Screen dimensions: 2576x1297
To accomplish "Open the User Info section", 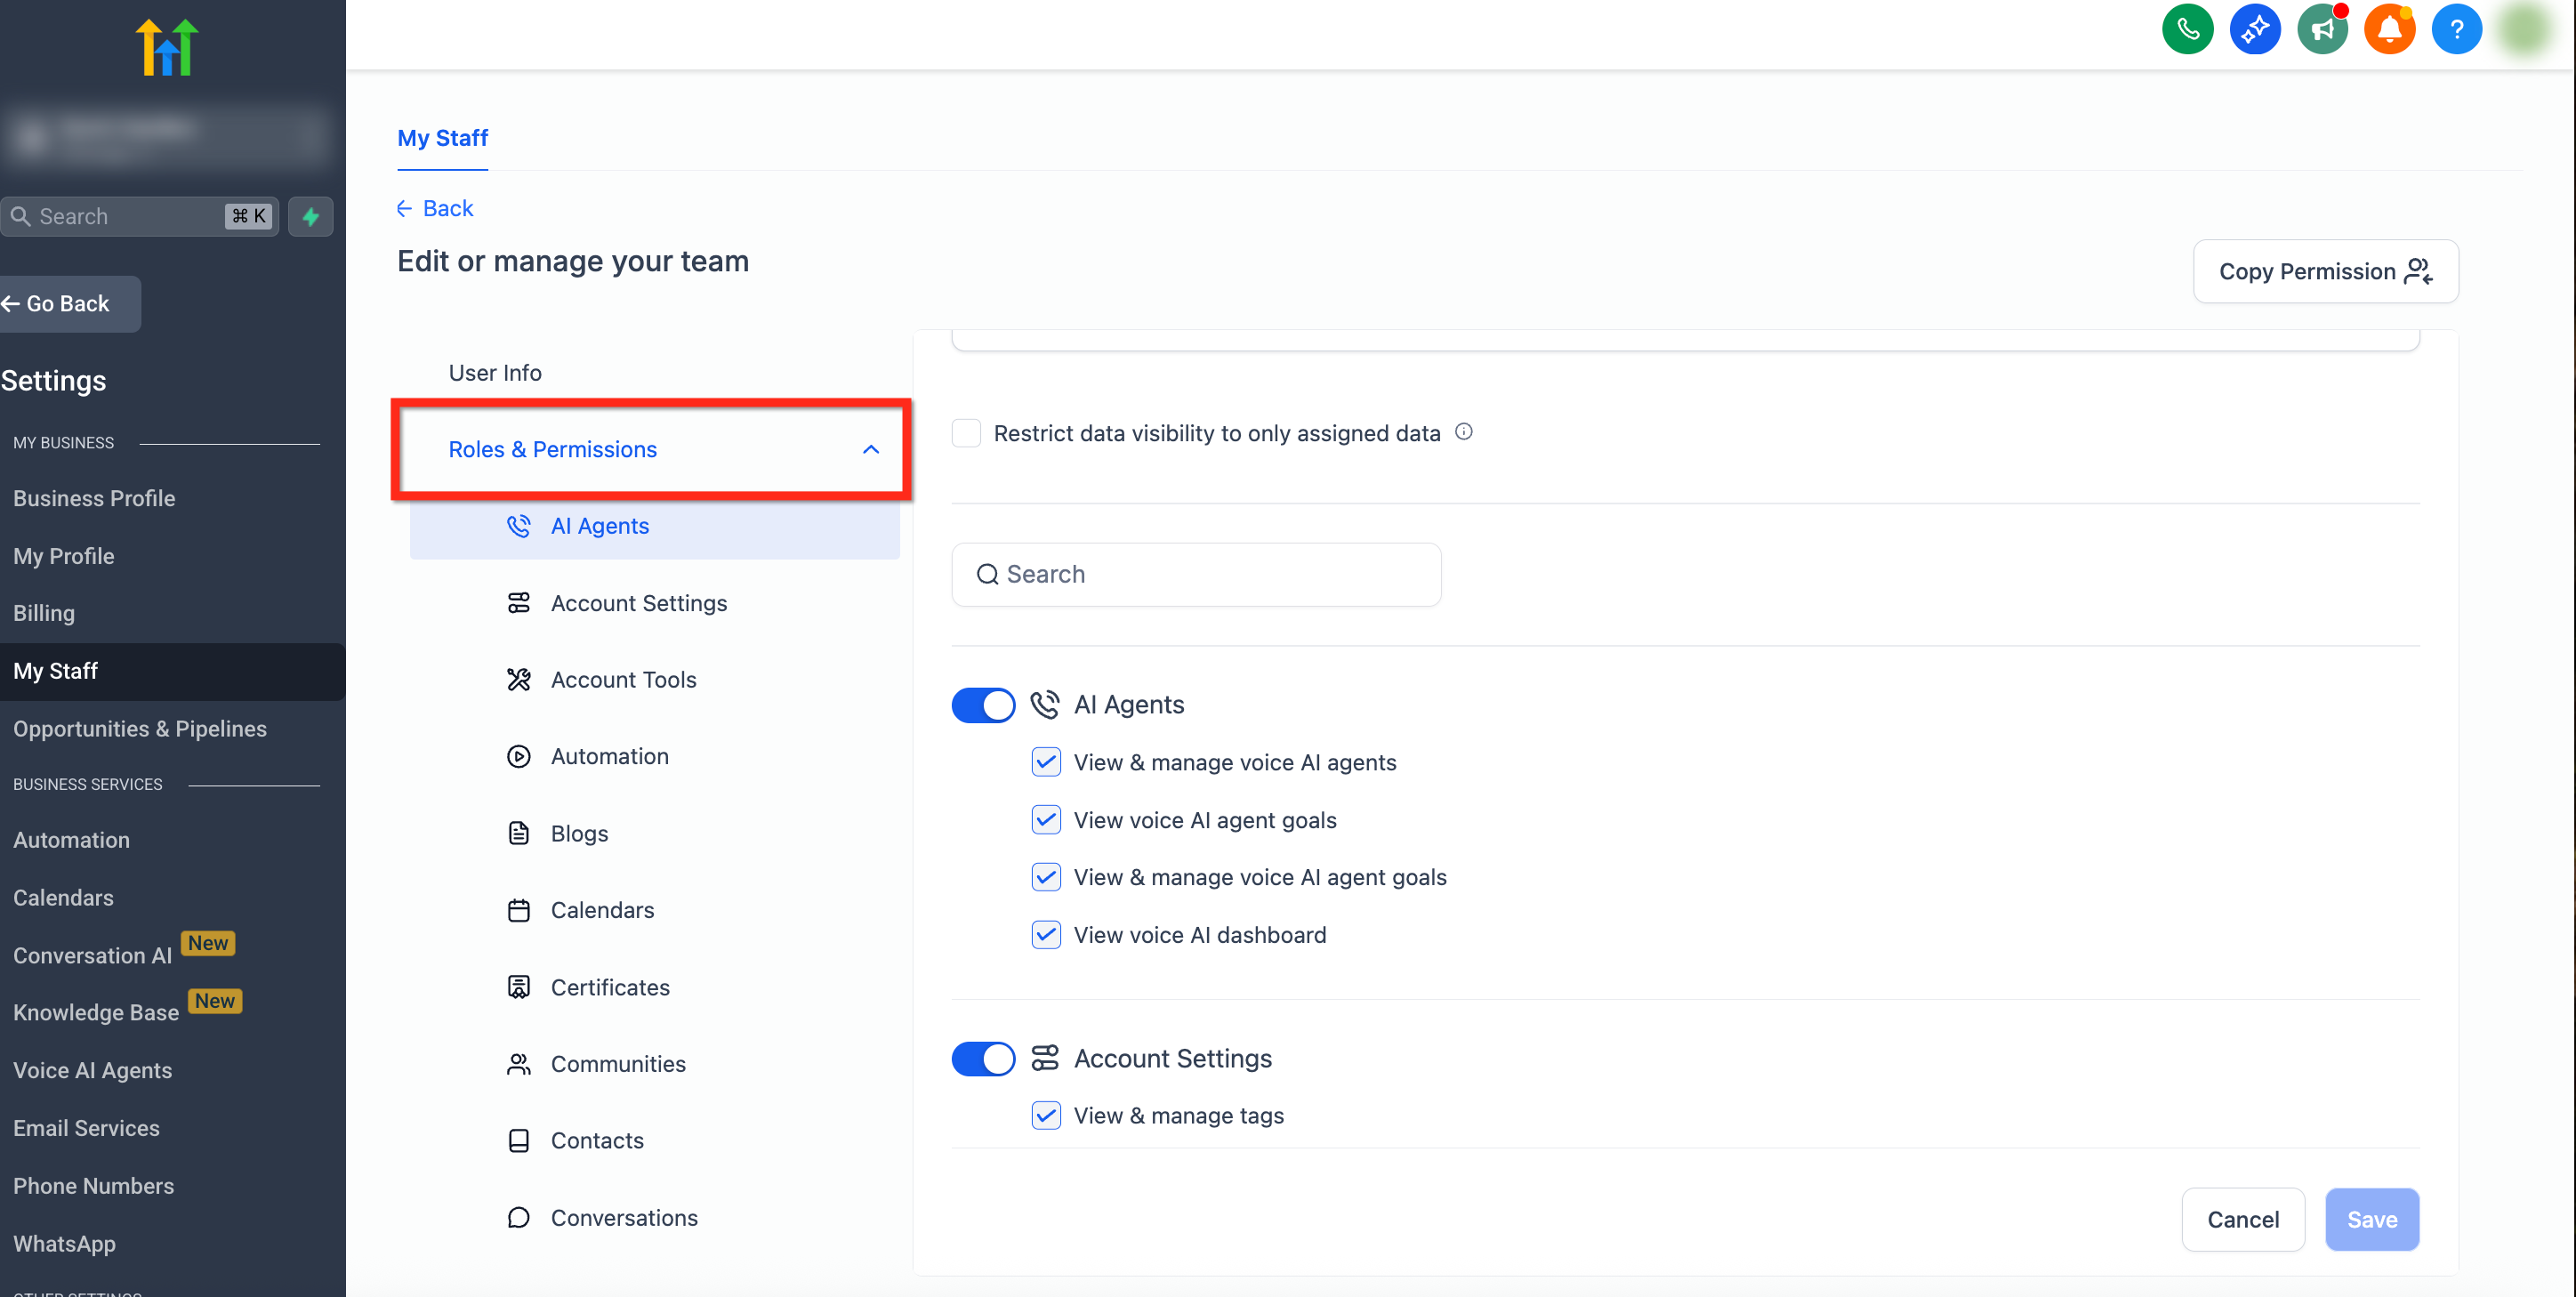I will (x=494, y=373).
